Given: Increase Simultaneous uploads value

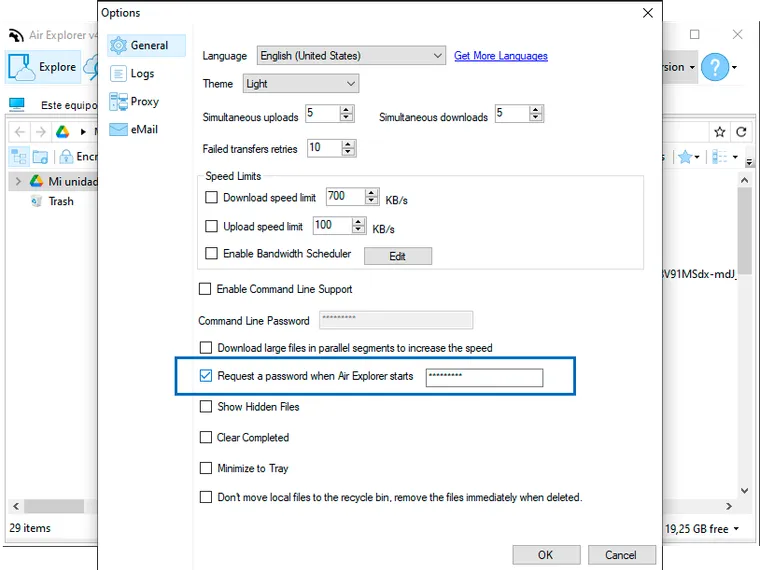Looking at the screenshot, I should pos(346,110).
